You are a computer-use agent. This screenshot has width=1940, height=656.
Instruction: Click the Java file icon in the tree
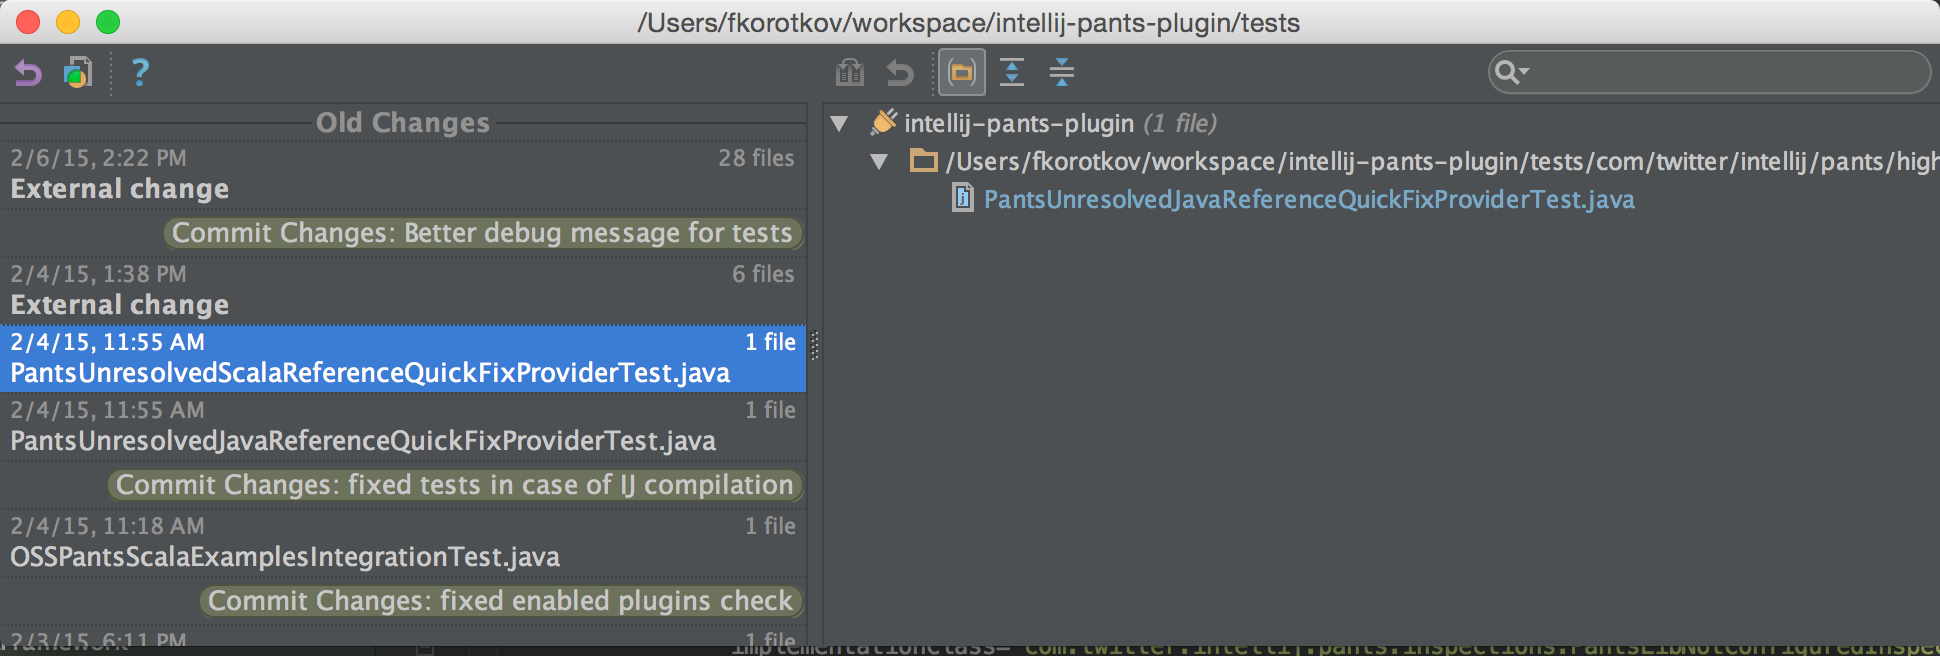(x=963, y=198)
